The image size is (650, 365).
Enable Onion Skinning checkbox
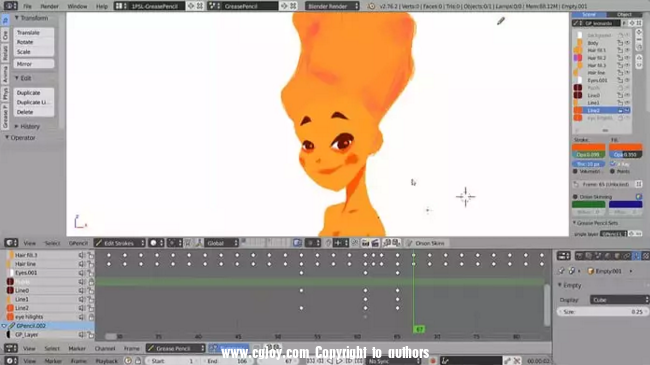click(575, 197)
